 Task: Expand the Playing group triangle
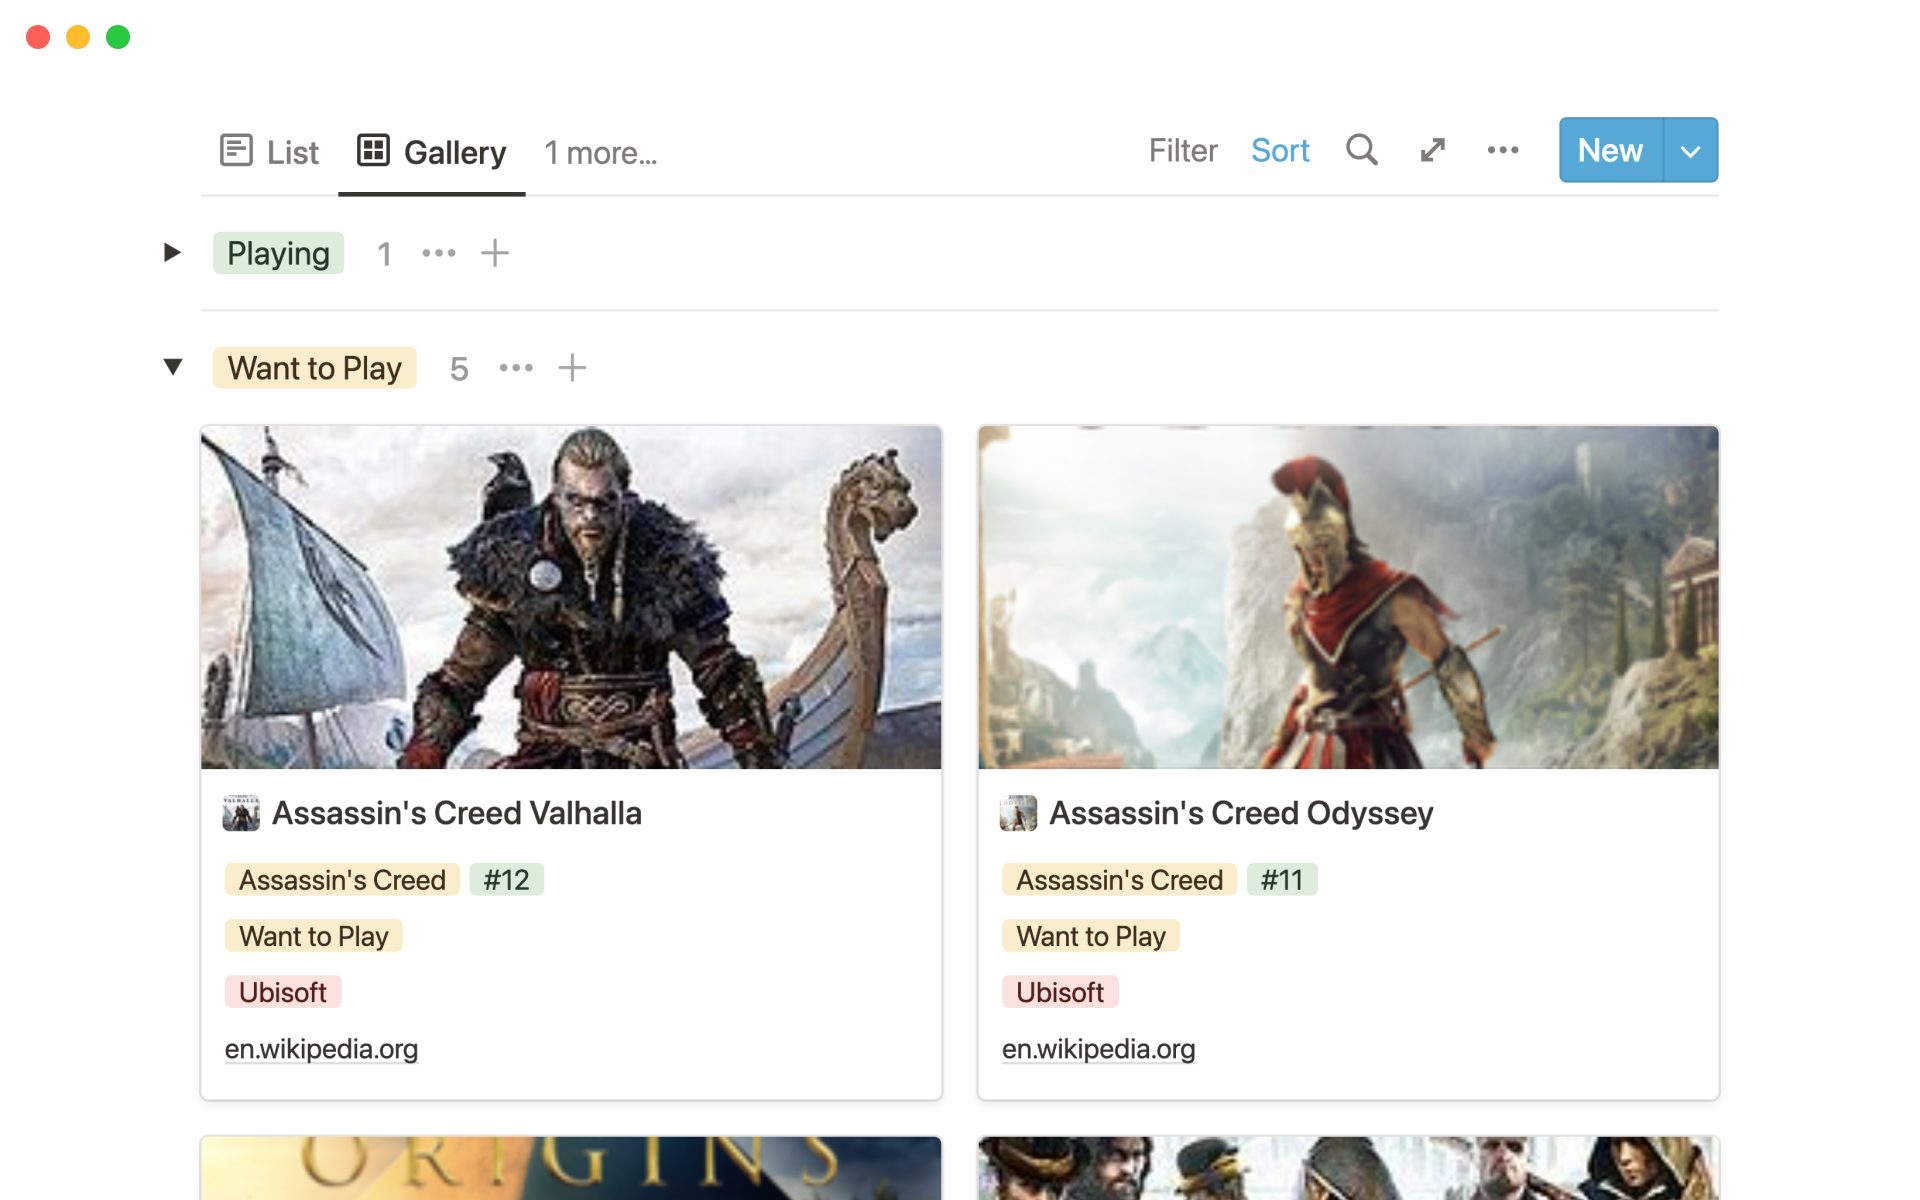pos(172,252)
